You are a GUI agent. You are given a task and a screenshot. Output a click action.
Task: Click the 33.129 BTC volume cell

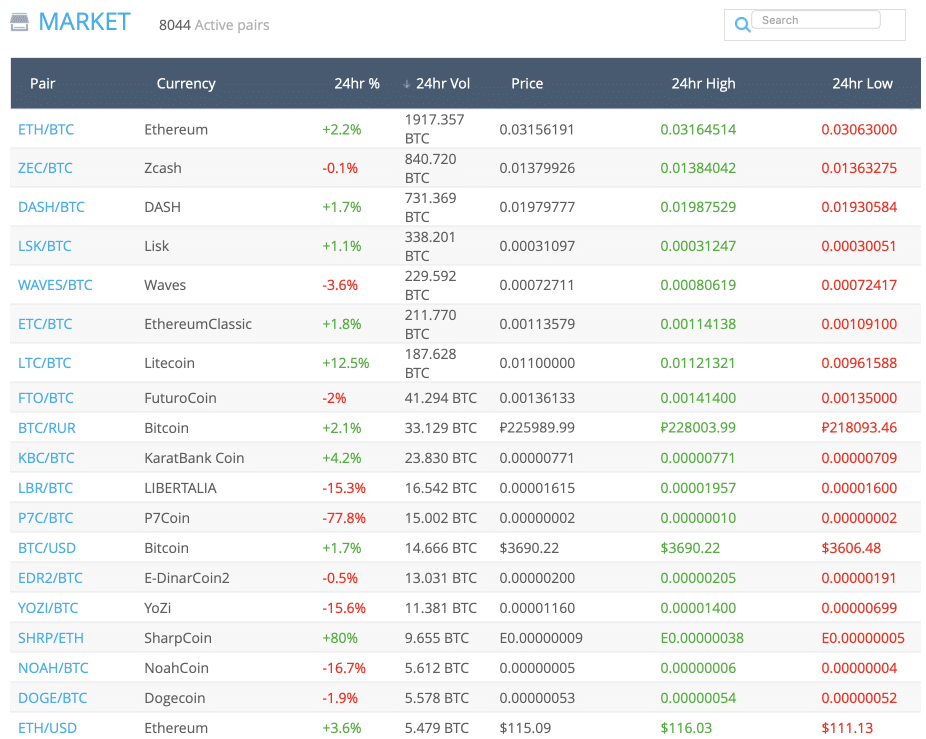441,428
